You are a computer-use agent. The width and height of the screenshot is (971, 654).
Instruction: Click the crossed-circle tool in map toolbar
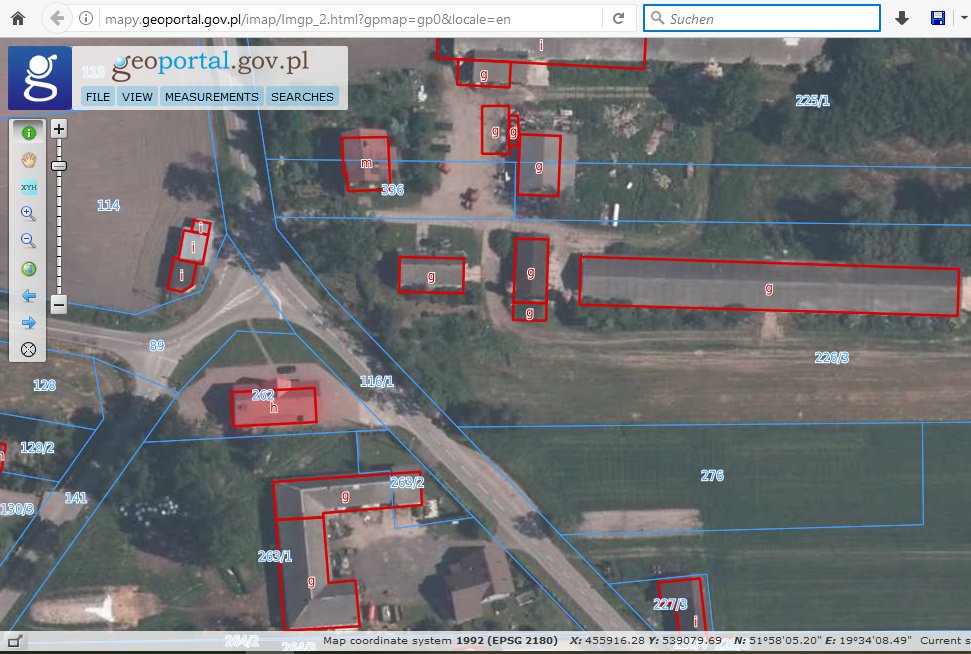[28, 349]
